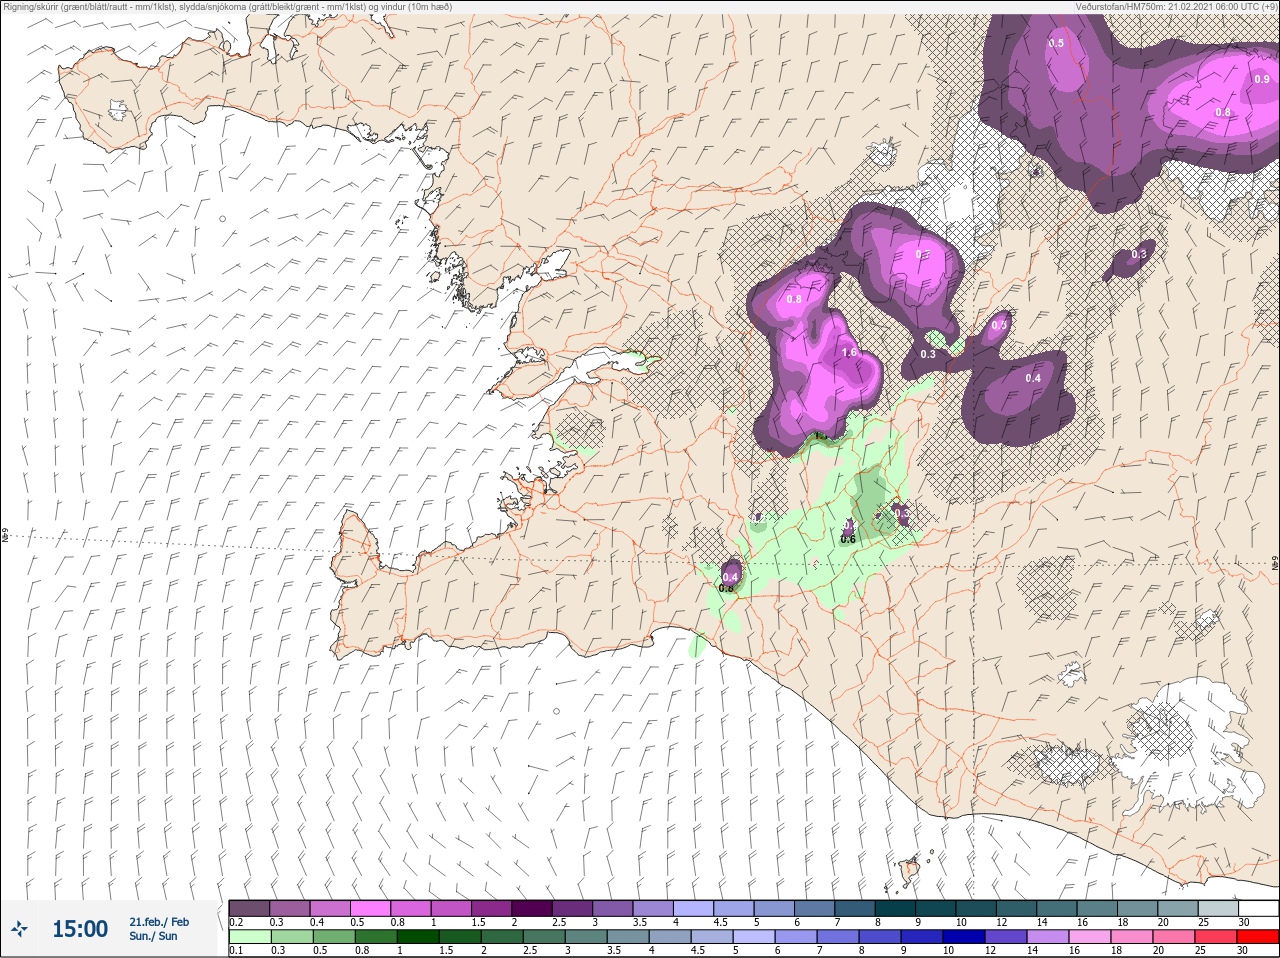Viewport: 1280px width, 958px height.
Task: Select the navy blue 10 legend swatch
Action: click(x=963, y=937)
